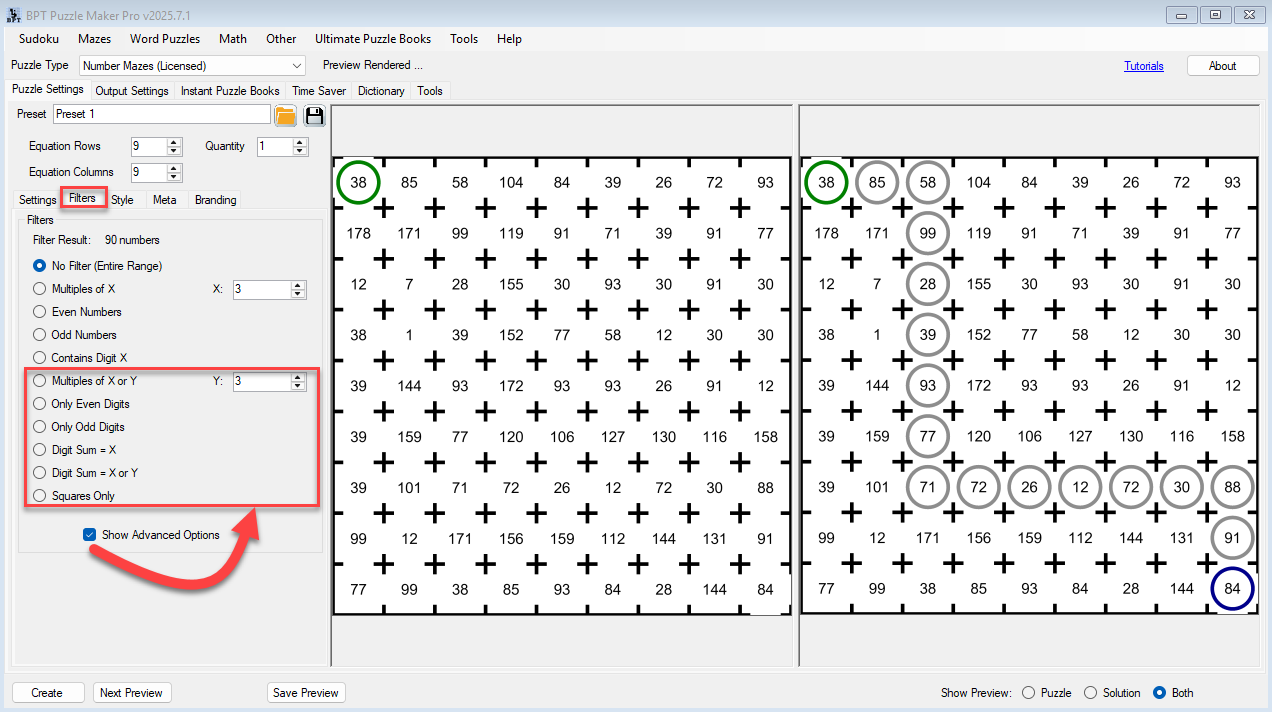Open the preset folder icon
This screenshot has width=1272, height=712.
point(285,115)
